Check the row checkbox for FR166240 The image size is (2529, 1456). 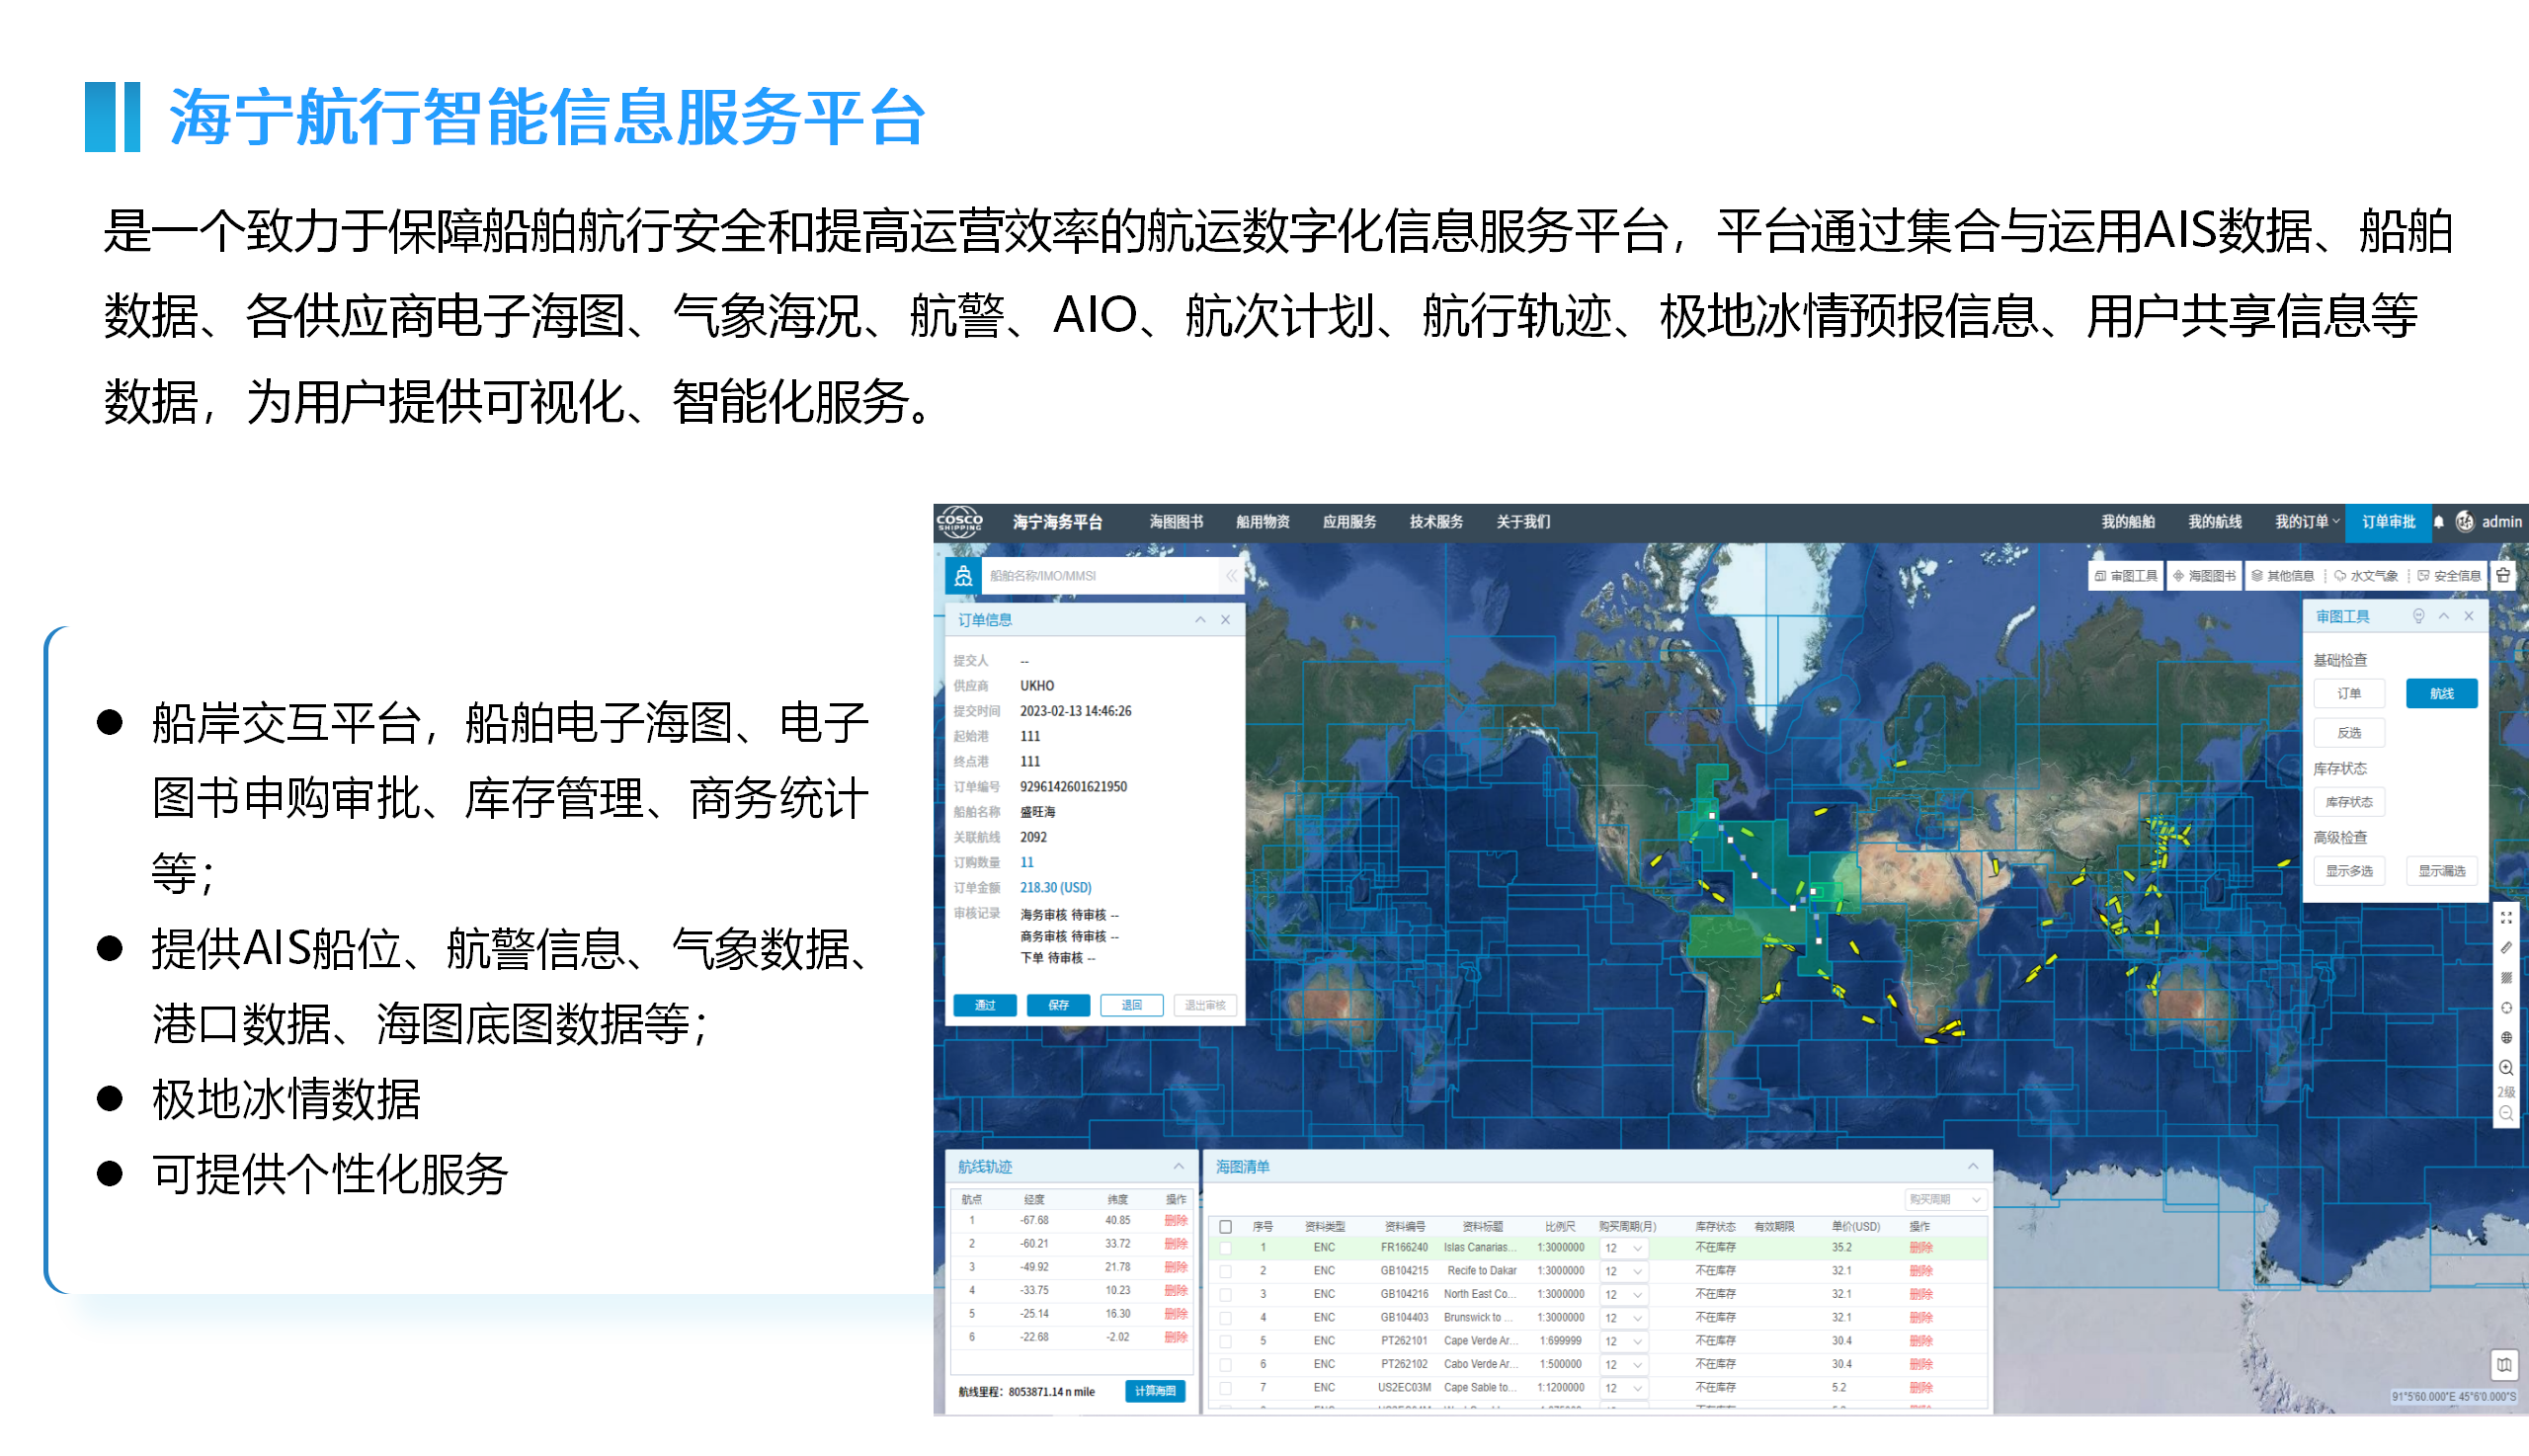click(1225, 1248)
